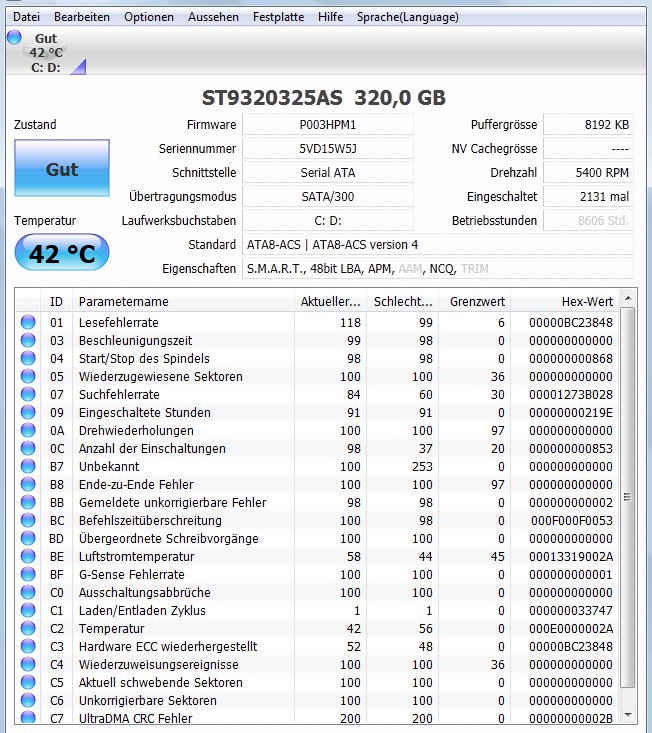Click the scroll down arrow of the SMART list
The width and height of the screenshot is (652, 733).
pos(628,715)
